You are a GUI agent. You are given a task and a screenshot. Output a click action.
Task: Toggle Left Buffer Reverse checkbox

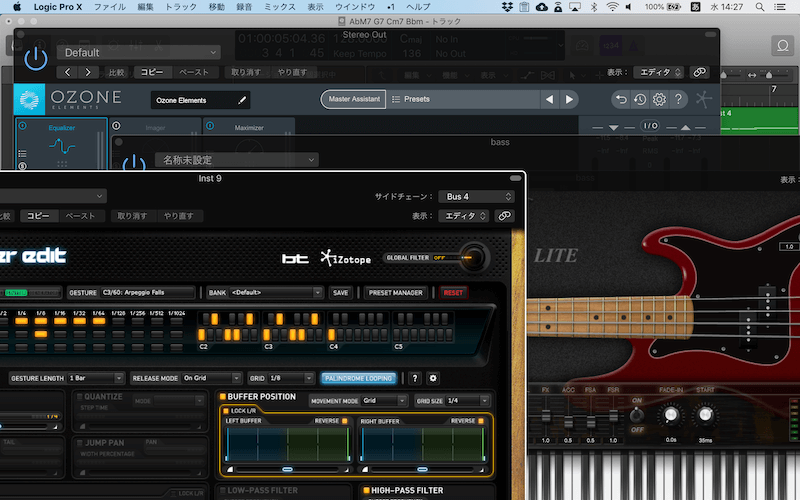point(344,421)
